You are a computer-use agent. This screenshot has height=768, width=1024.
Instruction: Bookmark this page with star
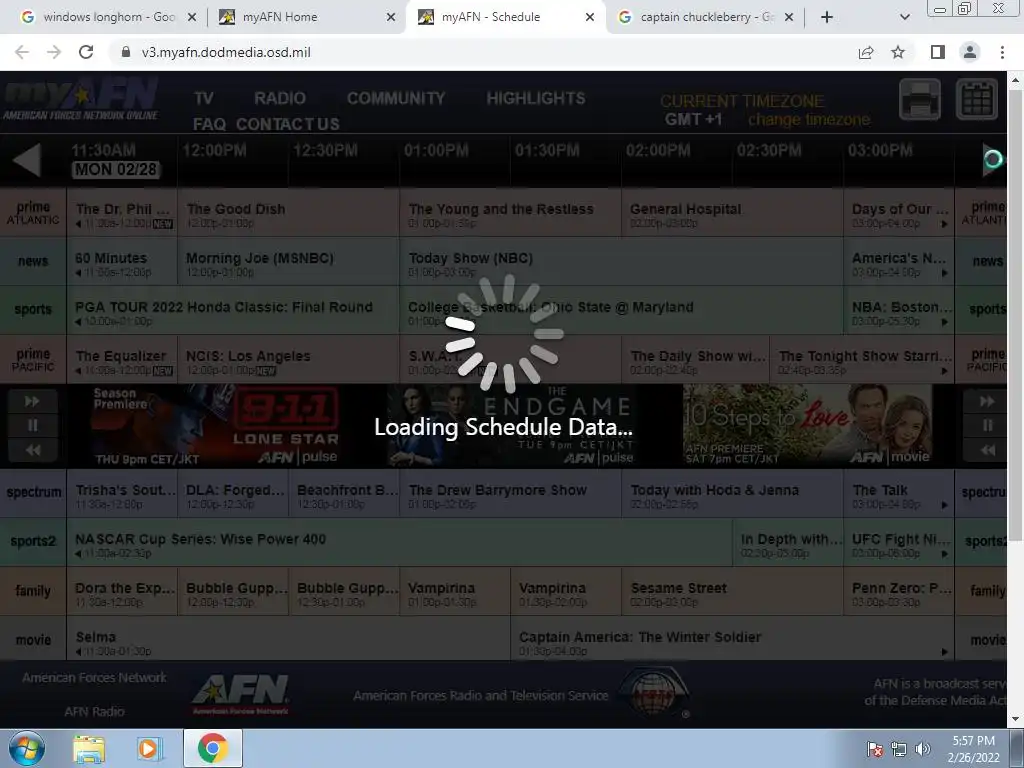click(898, 52)
